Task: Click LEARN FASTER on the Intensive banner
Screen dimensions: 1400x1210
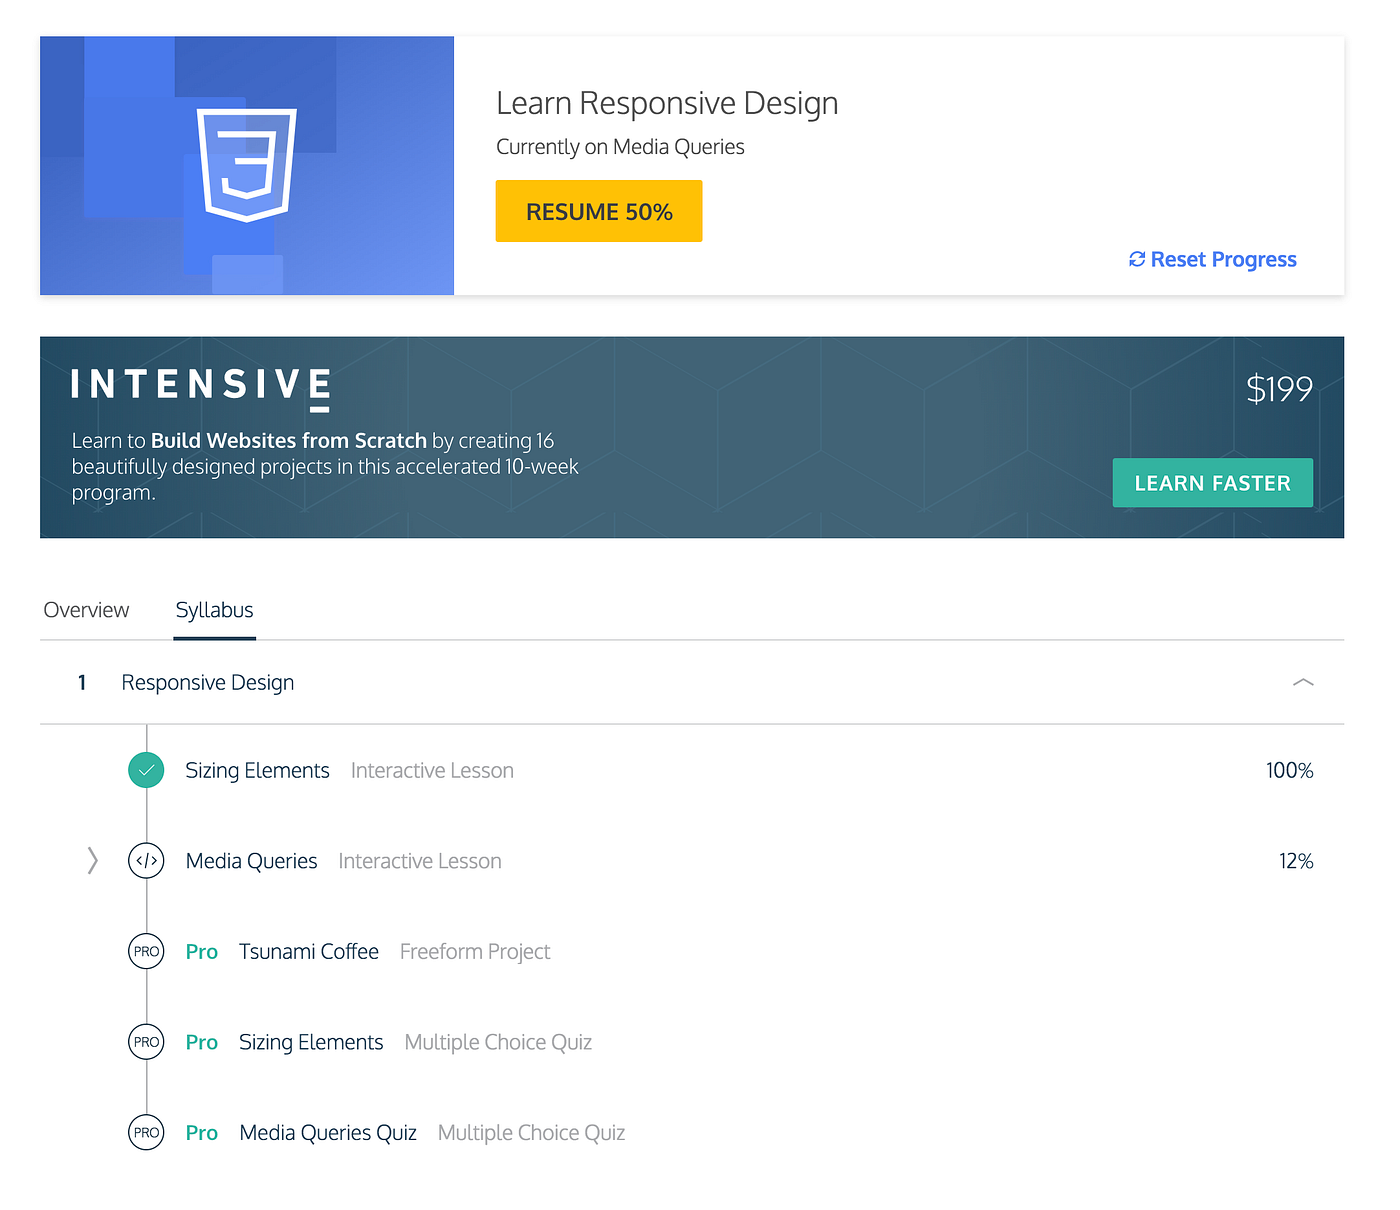Action: click(x=1212, y=482)
